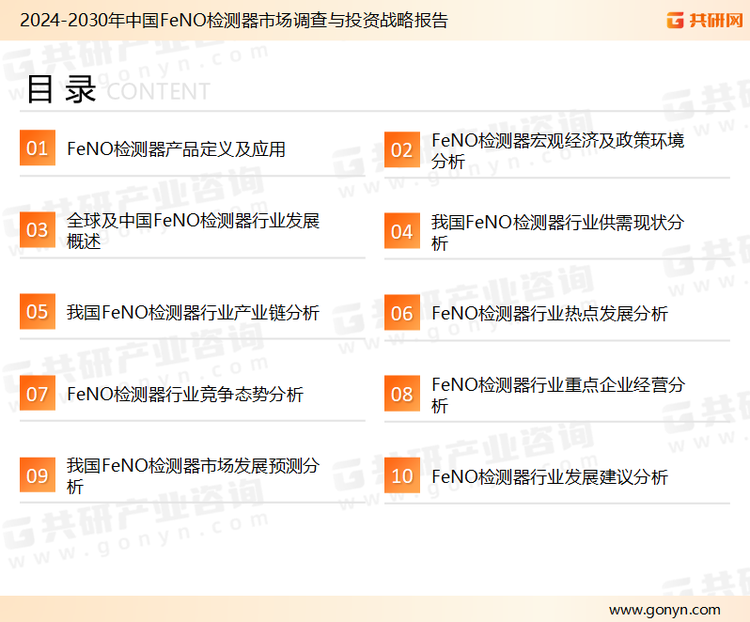Select the orange 10 number badge
Image resolution: width=750 pixels, height=622 pixels.
click(402, 476)
